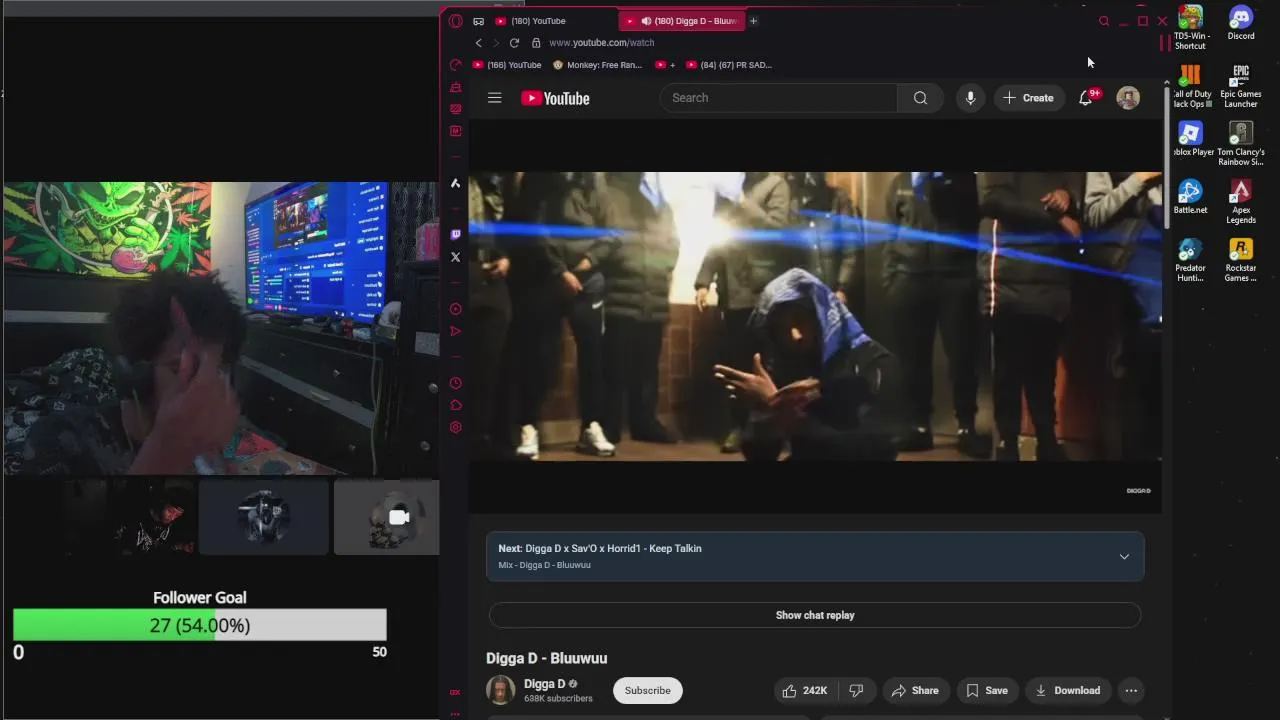View site security lock icon

point(536,43)
